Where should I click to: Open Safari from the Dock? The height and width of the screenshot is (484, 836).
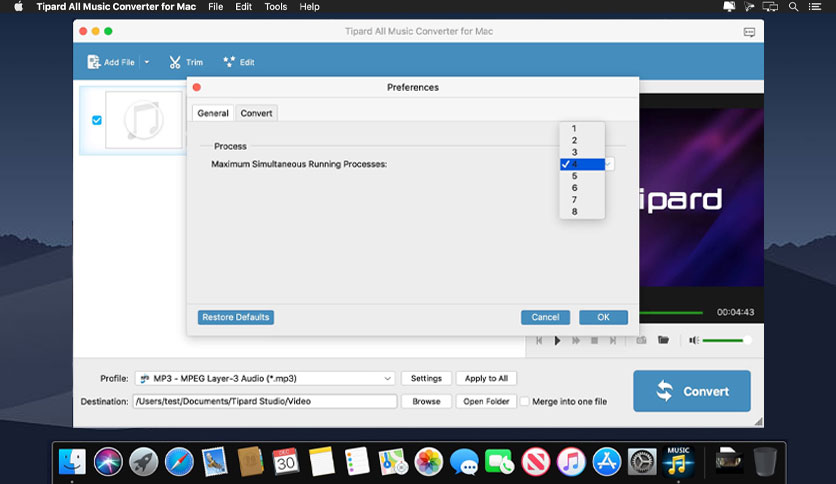pos(179,462)
